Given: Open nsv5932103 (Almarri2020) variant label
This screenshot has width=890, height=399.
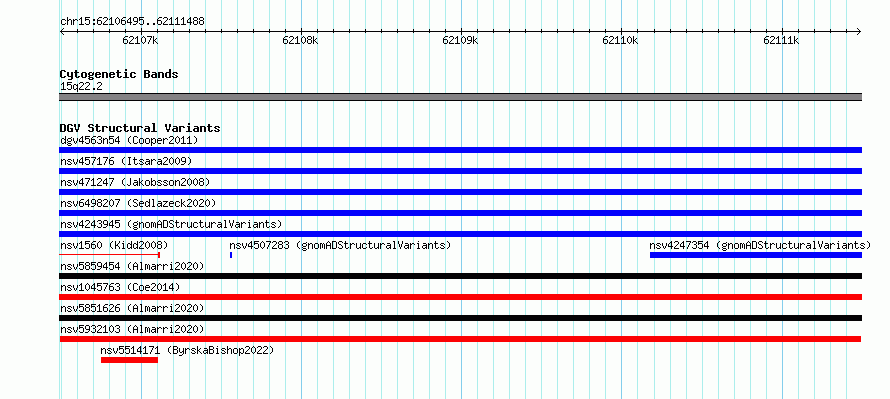Looking at the screenshot, I should (132, 329).
